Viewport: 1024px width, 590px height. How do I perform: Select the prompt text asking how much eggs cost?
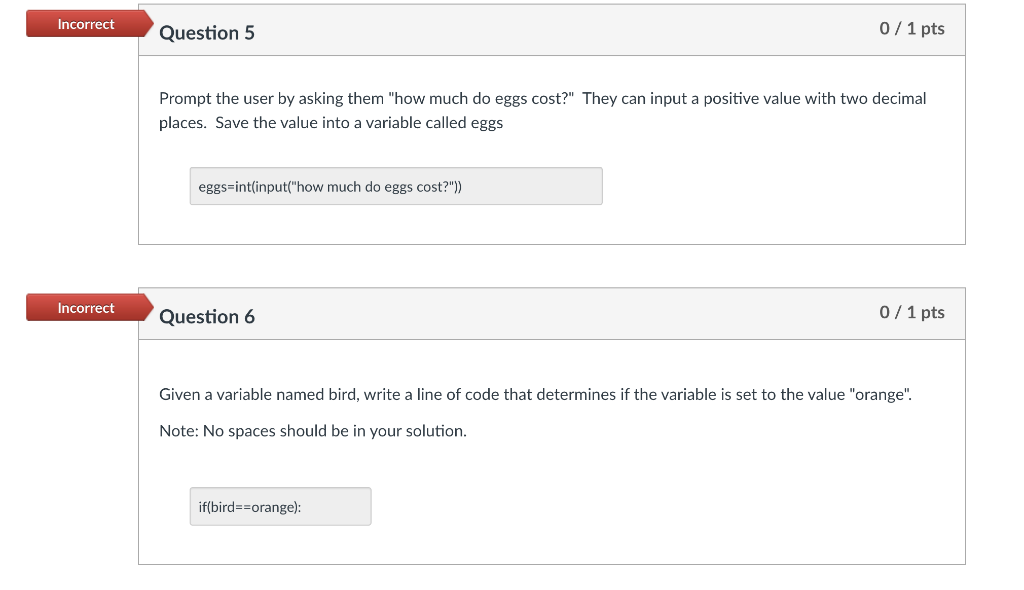click(x=542, y=110)
